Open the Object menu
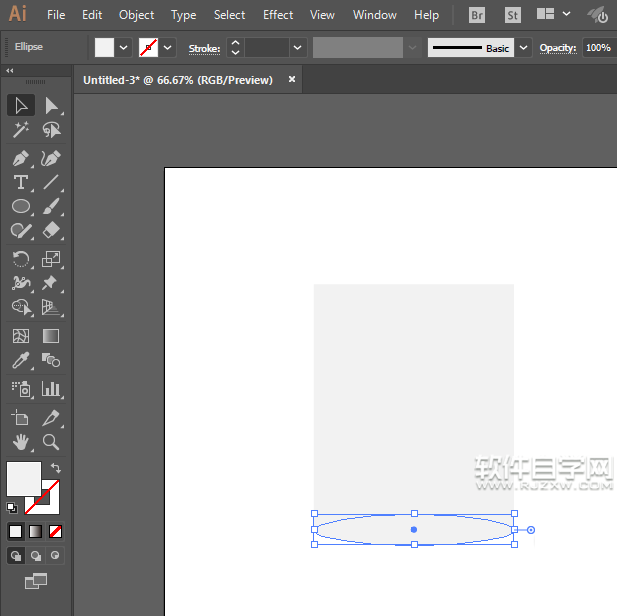 (x=136, y=15)
